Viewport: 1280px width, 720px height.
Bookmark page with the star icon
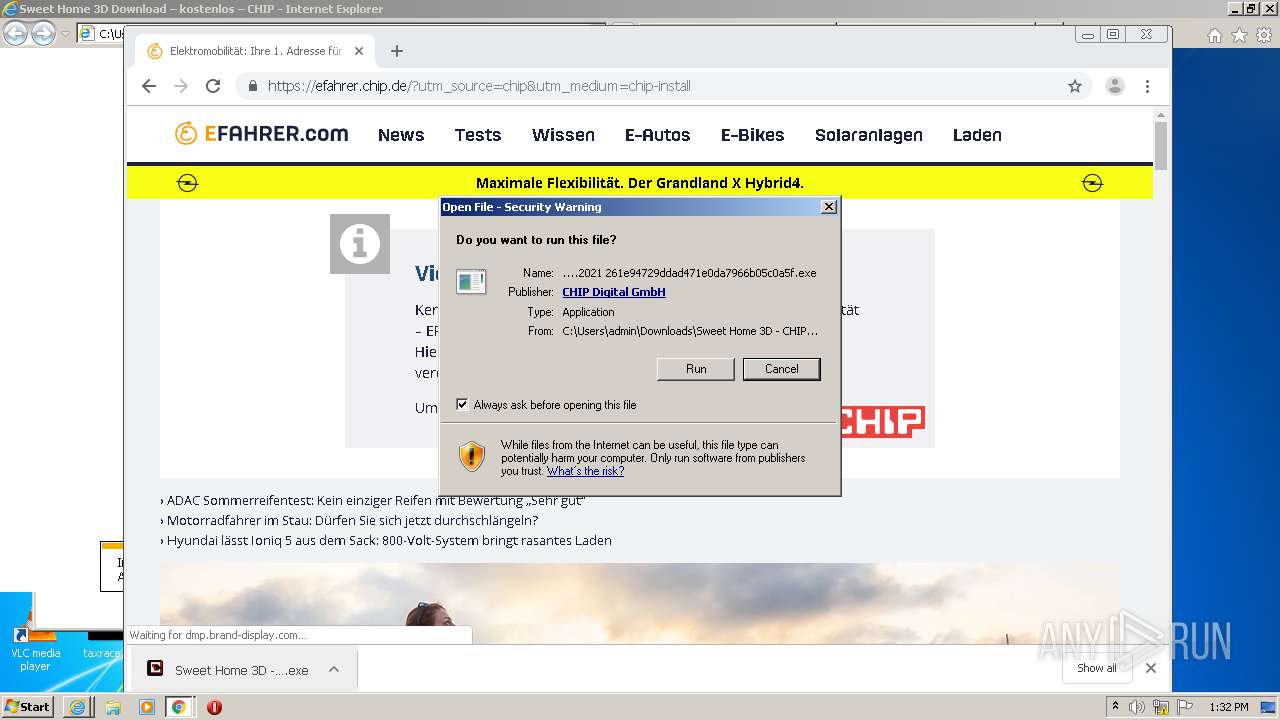click(x=1075, y=86)
